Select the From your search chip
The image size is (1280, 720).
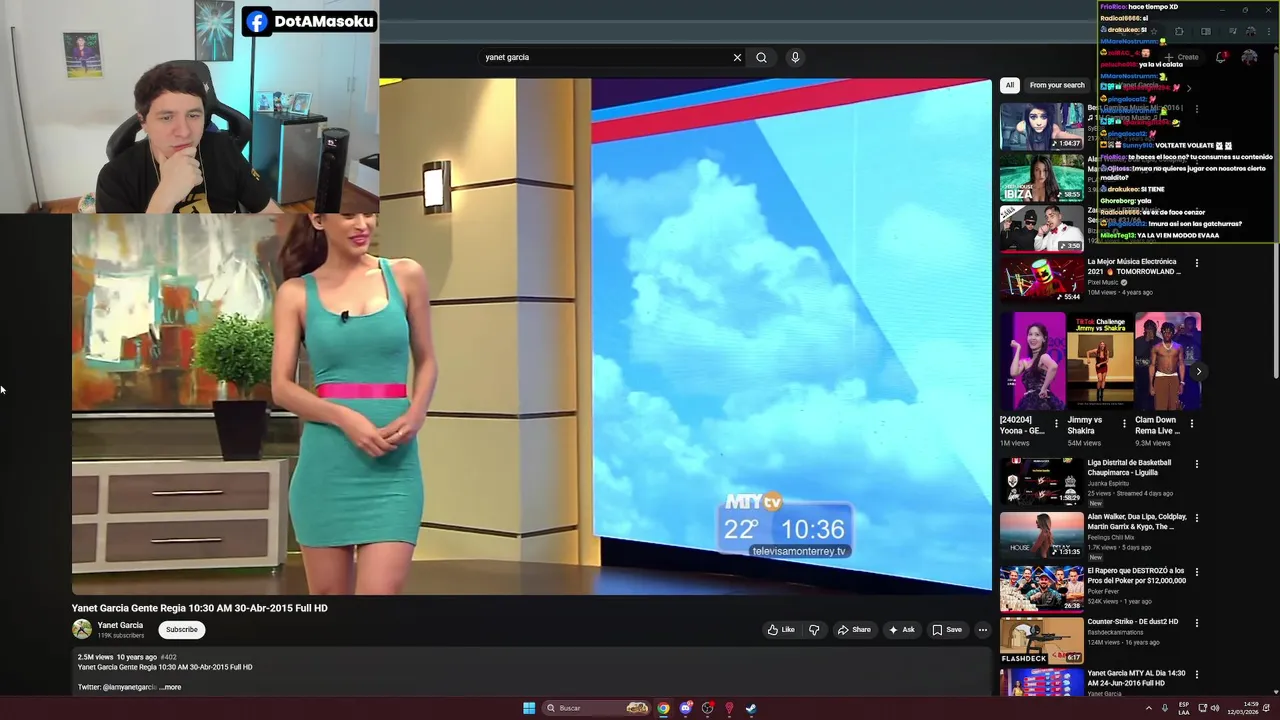1057,85
